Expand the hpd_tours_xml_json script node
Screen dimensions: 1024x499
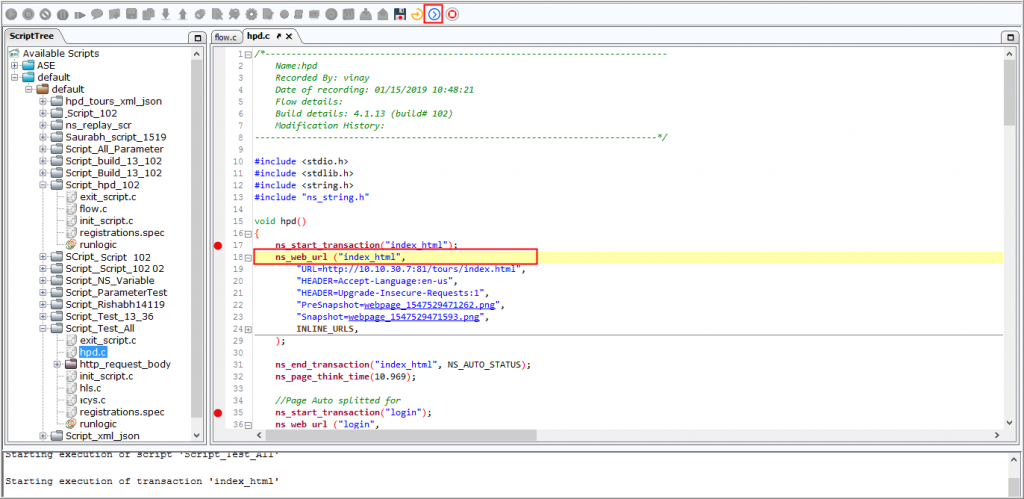point(43,101)
